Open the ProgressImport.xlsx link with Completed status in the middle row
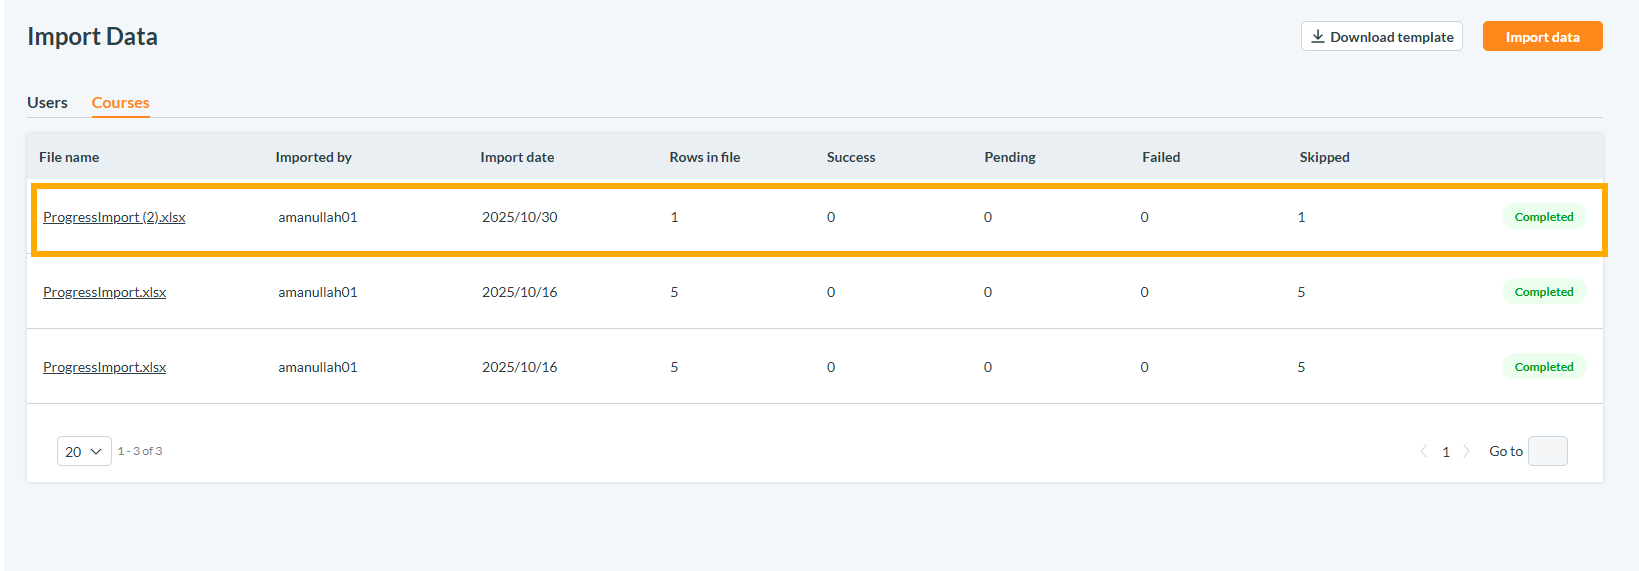The image size is (1639, 571). [104, 292]
